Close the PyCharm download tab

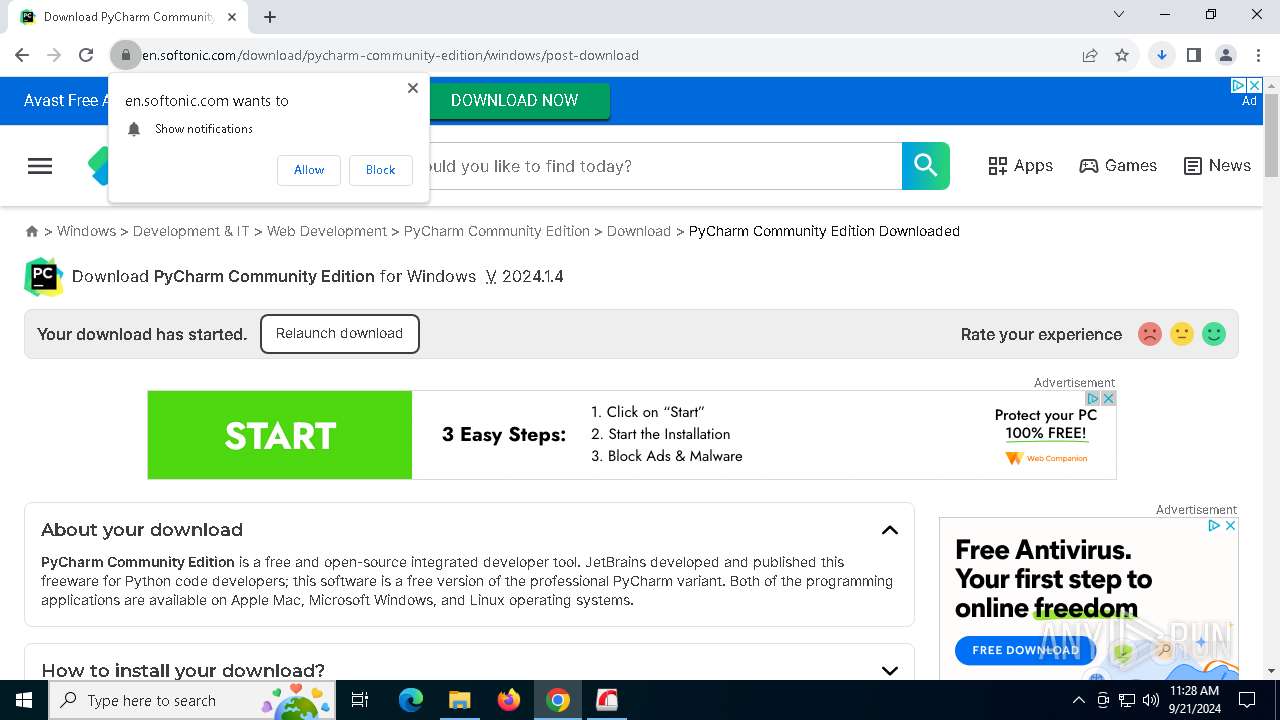(x=233, y=16)
